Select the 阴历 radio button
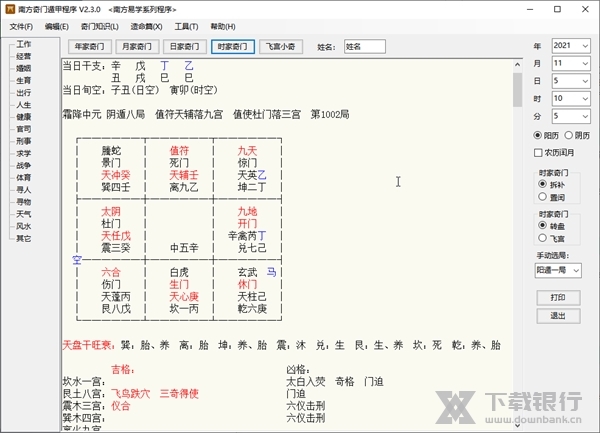600x433 pixels. tap(569, 135)
